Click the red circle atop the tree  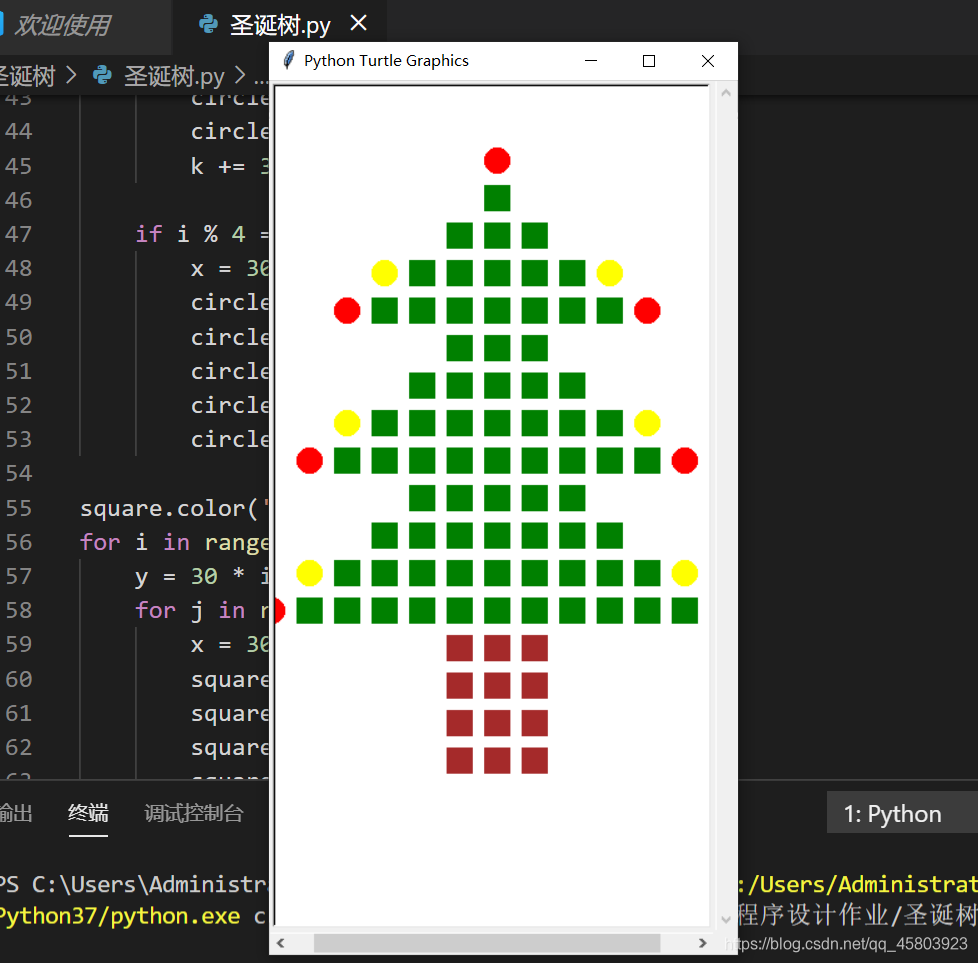(497, 160)
